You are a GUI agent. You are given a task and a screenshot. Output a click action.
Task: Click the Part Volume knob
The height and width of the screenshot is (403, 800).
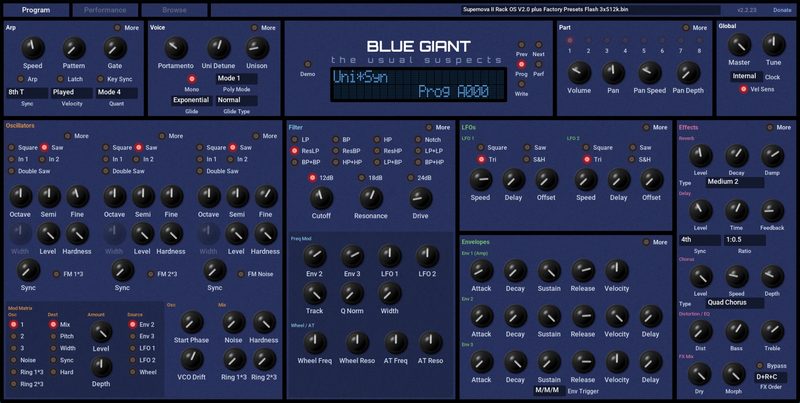(579, 73)
